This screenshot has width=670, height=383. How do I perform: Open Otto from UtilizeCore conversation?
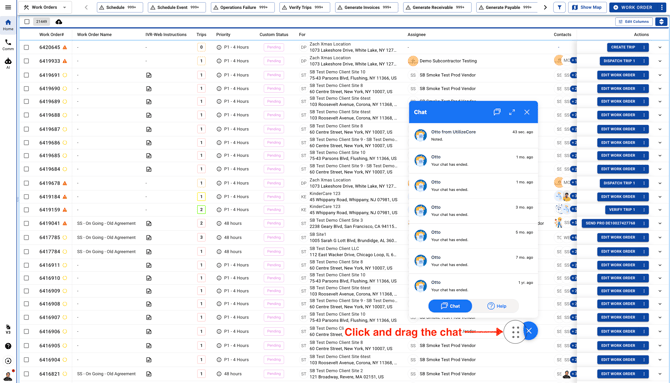[x=473, y=136]
